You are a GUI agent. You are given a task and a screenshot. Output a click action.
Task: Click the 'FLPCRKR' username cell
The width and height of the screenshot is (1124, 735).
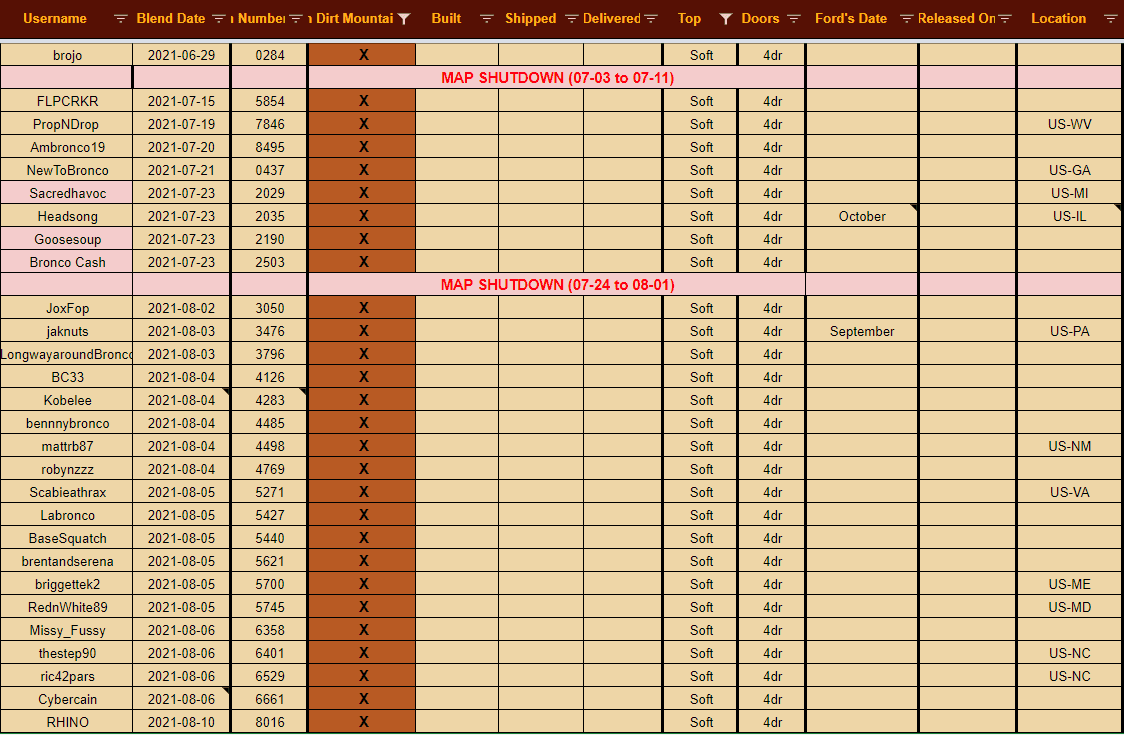(x=67, y=101)
